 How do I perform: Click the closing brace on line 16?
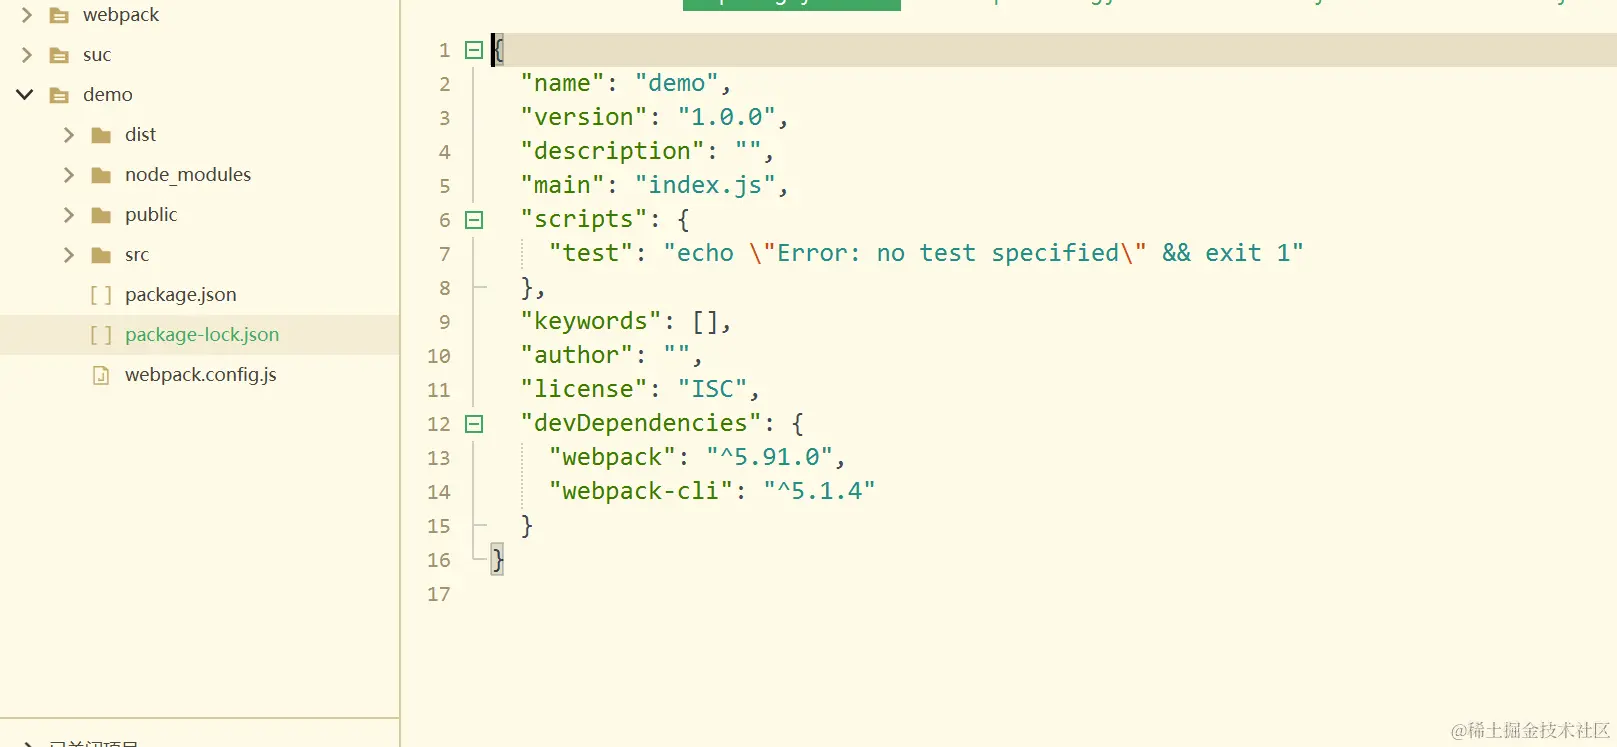click(x=498, y=560)
